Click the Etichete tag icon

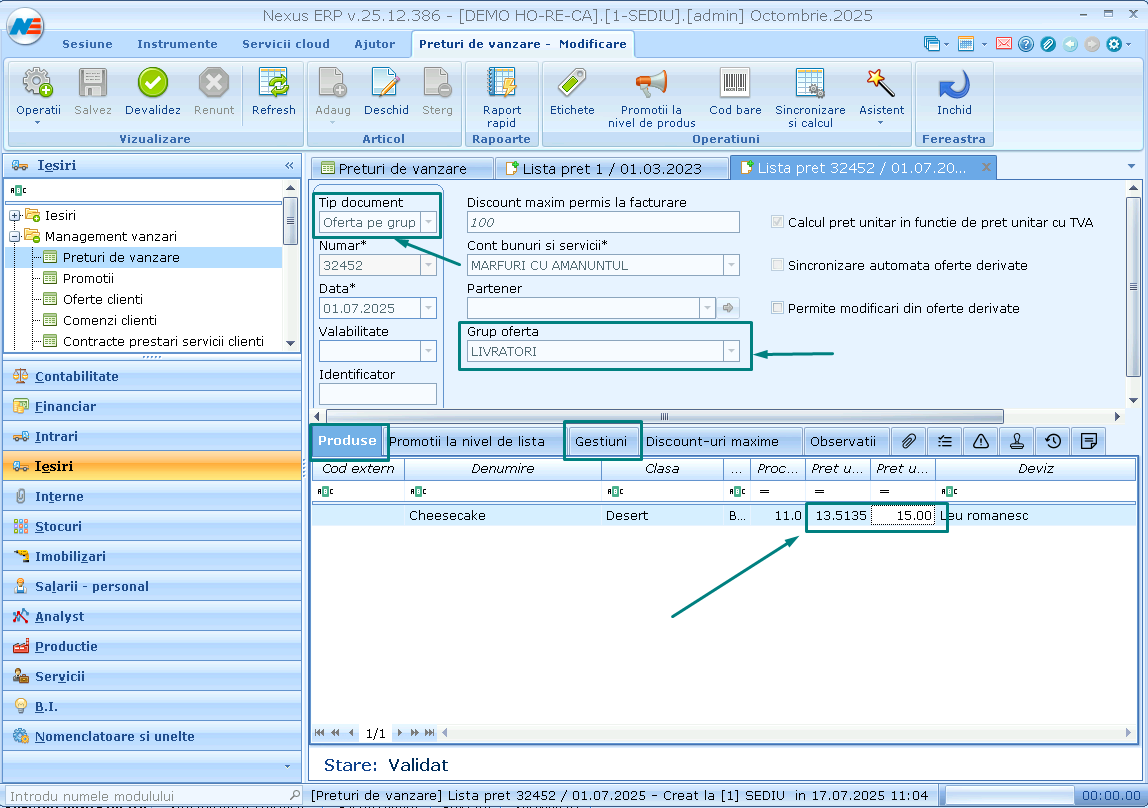click(x=572, y=84)
